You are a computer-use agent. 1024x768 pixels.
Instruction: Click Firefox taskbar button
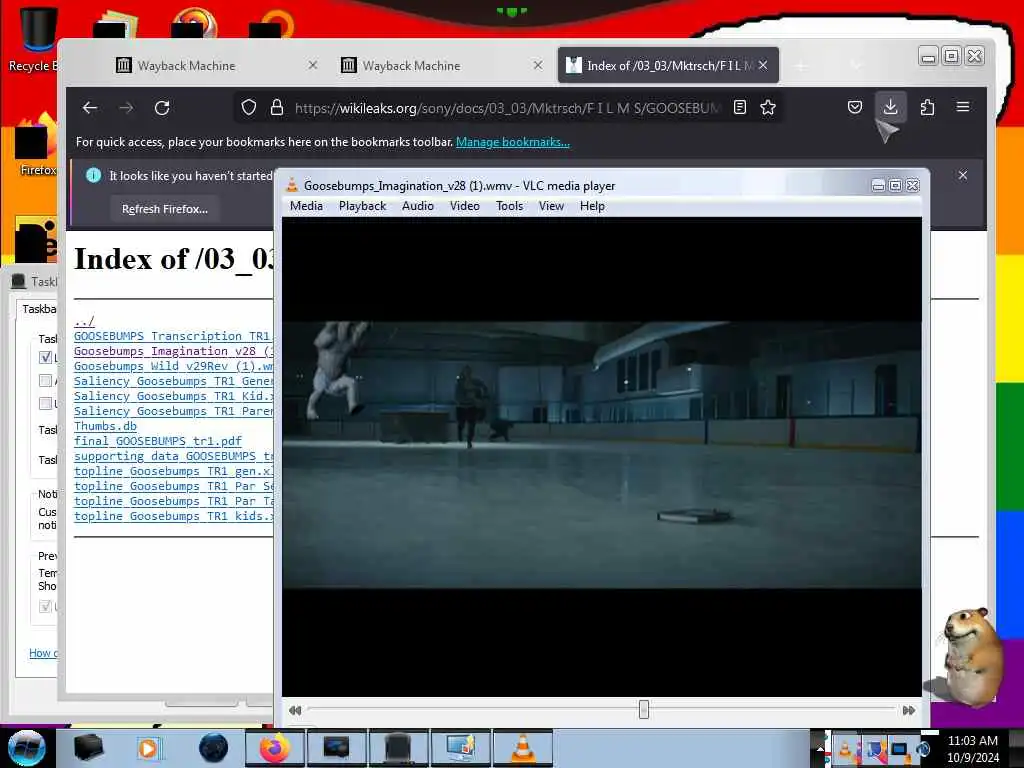(x=274, y=748)
